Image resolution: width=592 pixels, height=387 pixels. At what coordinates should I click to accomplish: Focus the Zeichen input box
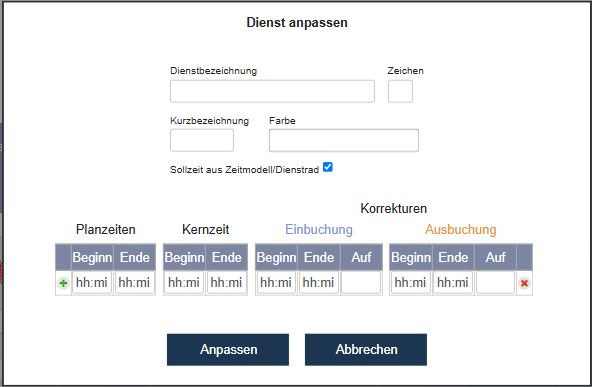400,91
